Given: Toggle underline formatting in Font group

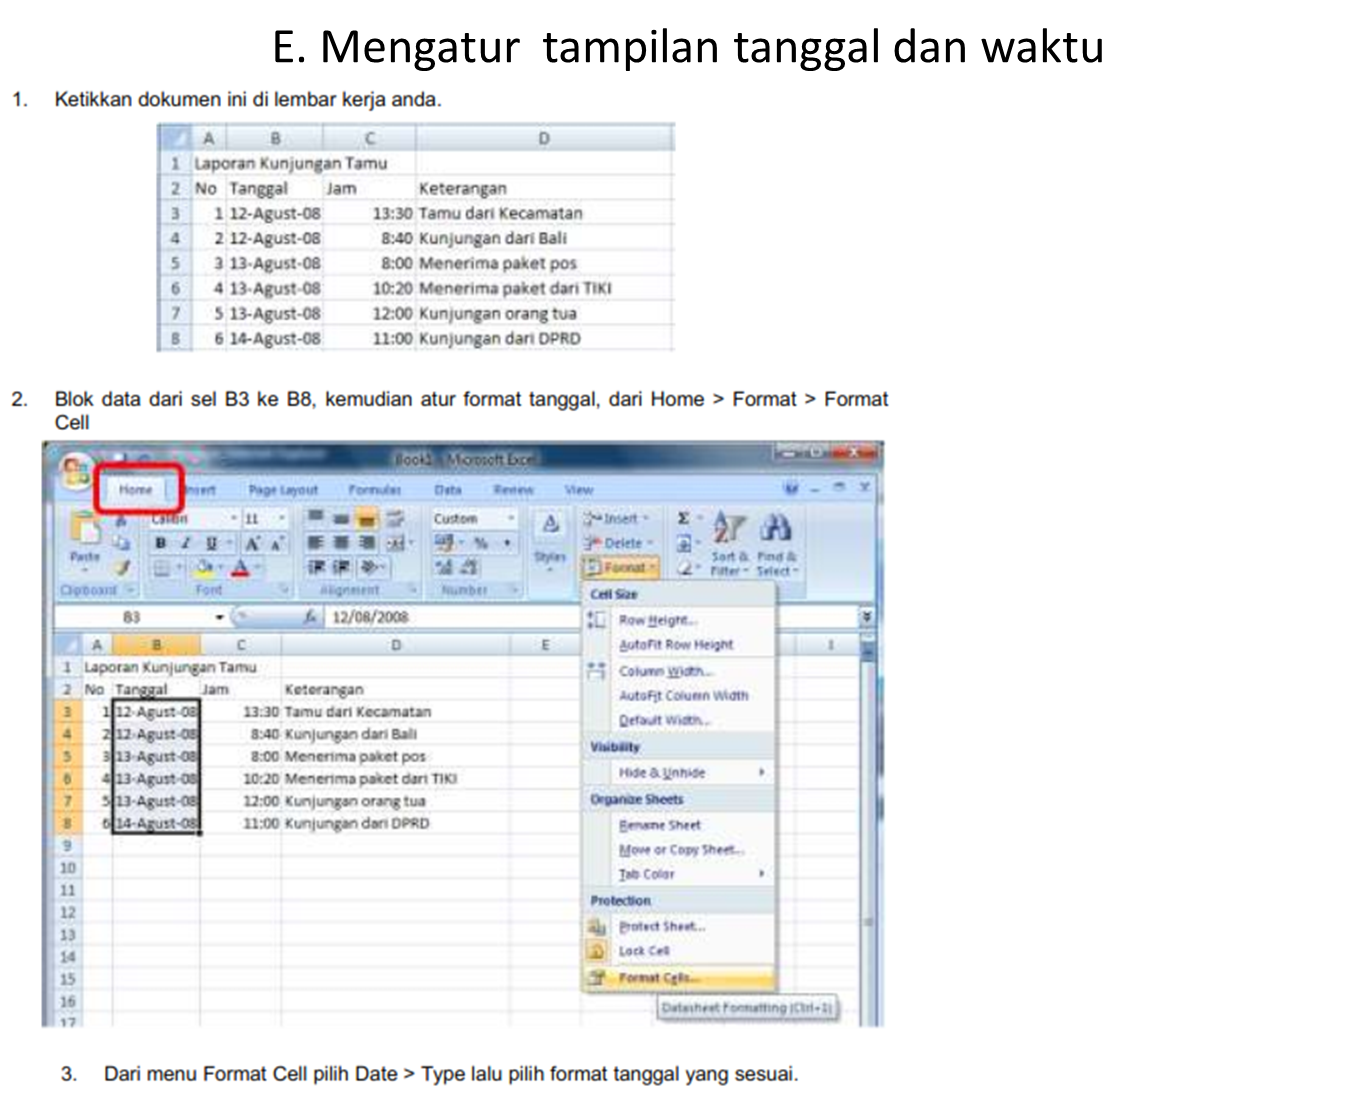Looking at the screenshot, I should coord(211,543).
